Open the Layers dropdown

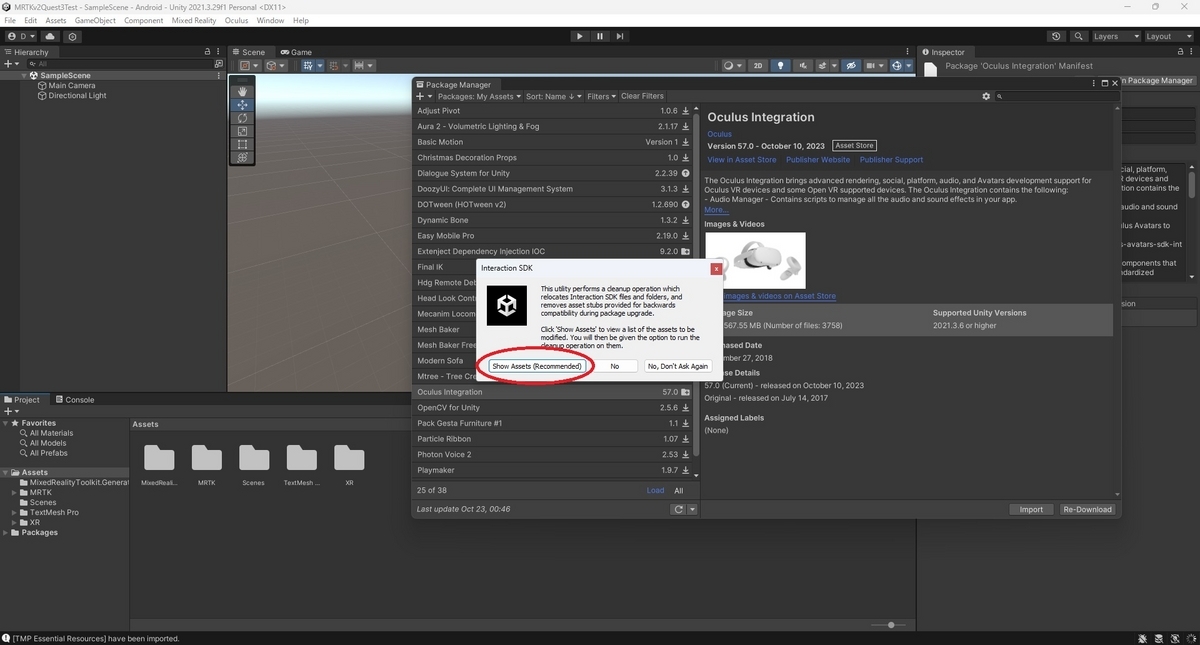[x=1116, y=36]
